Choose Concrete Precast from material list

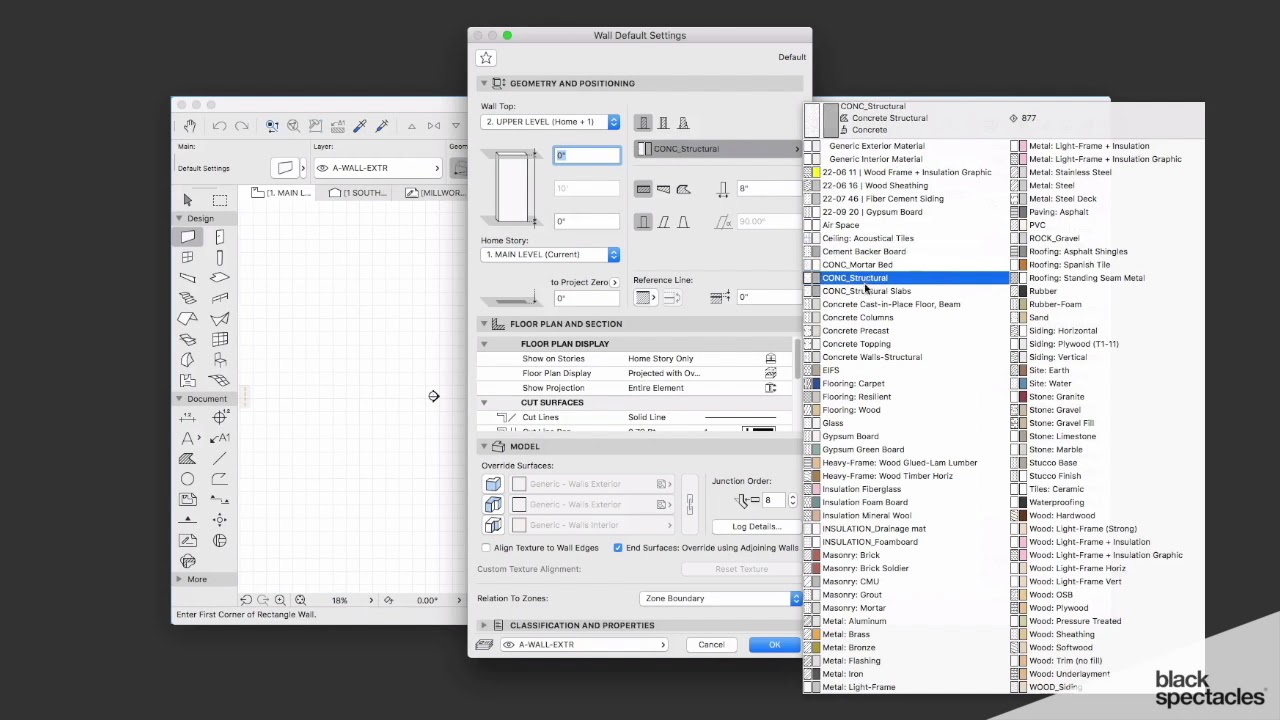855,331
